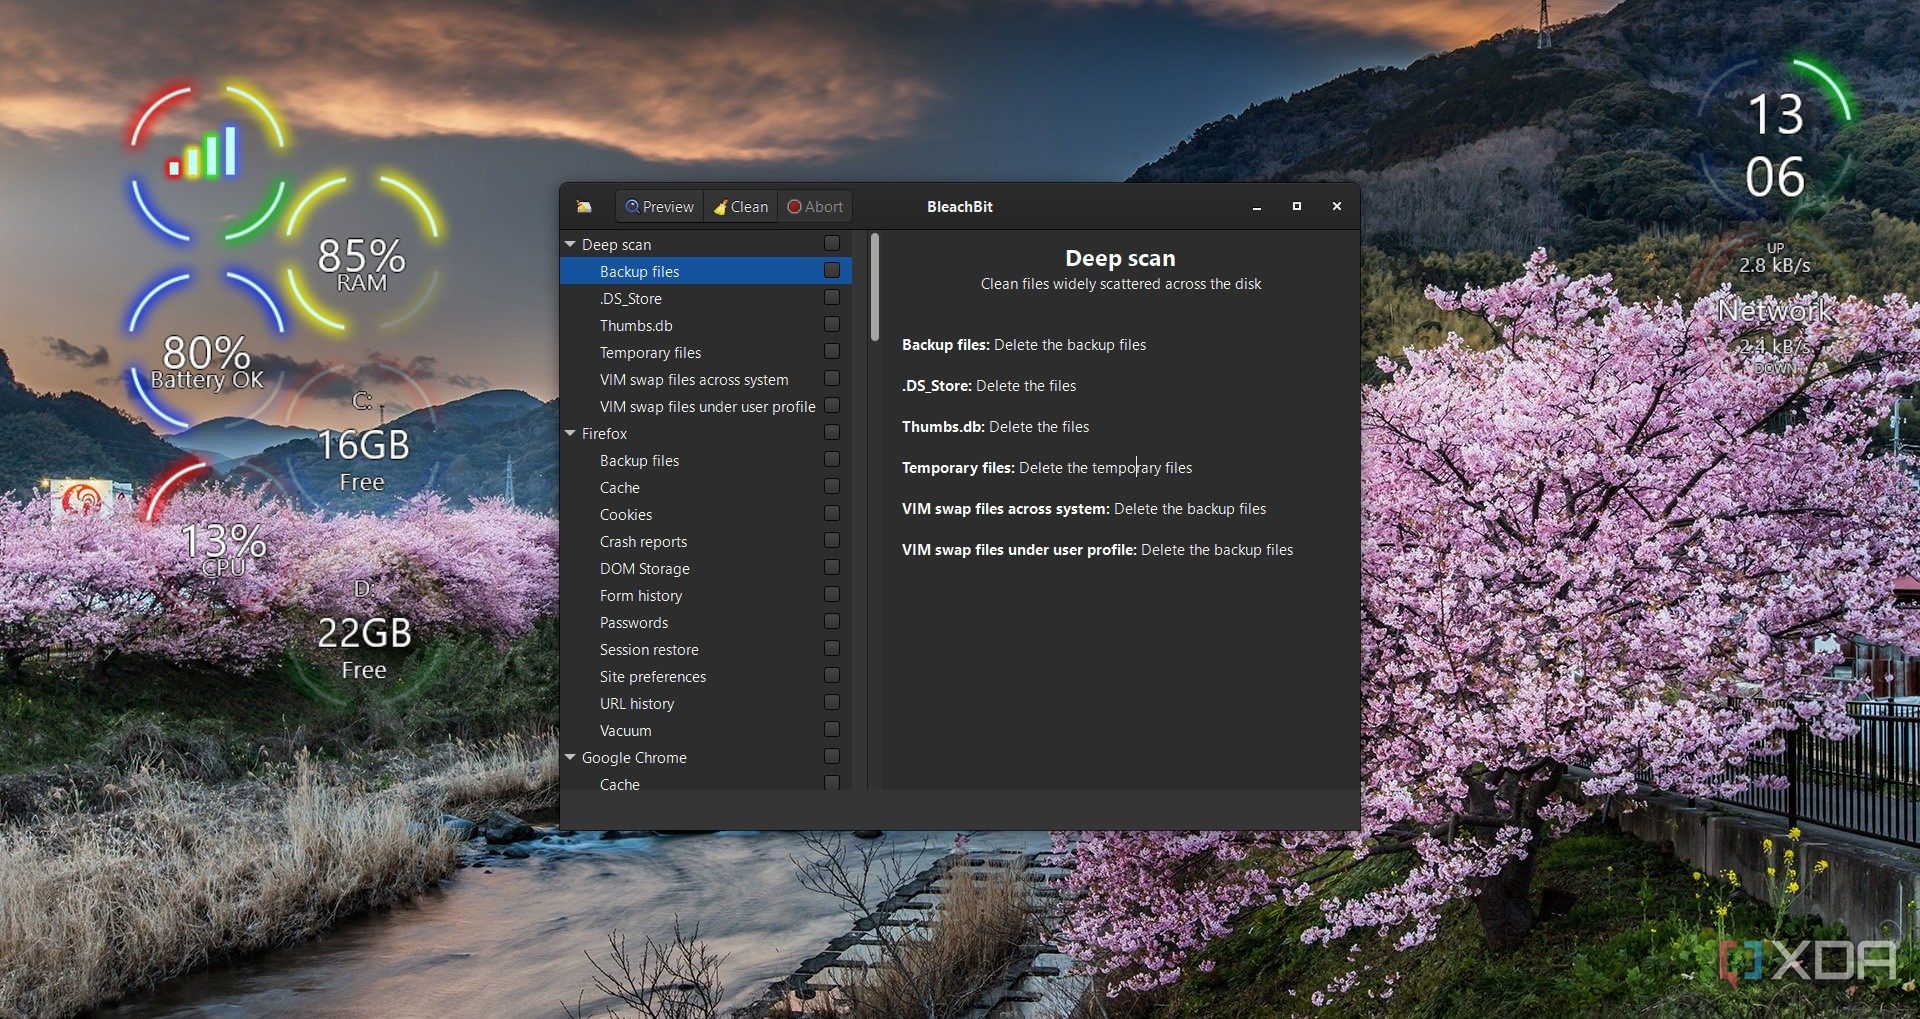Click the C: 16GB Free widget
Image resolution: width=1920 pixels, height=1019 pixels.
pos(362,440)
